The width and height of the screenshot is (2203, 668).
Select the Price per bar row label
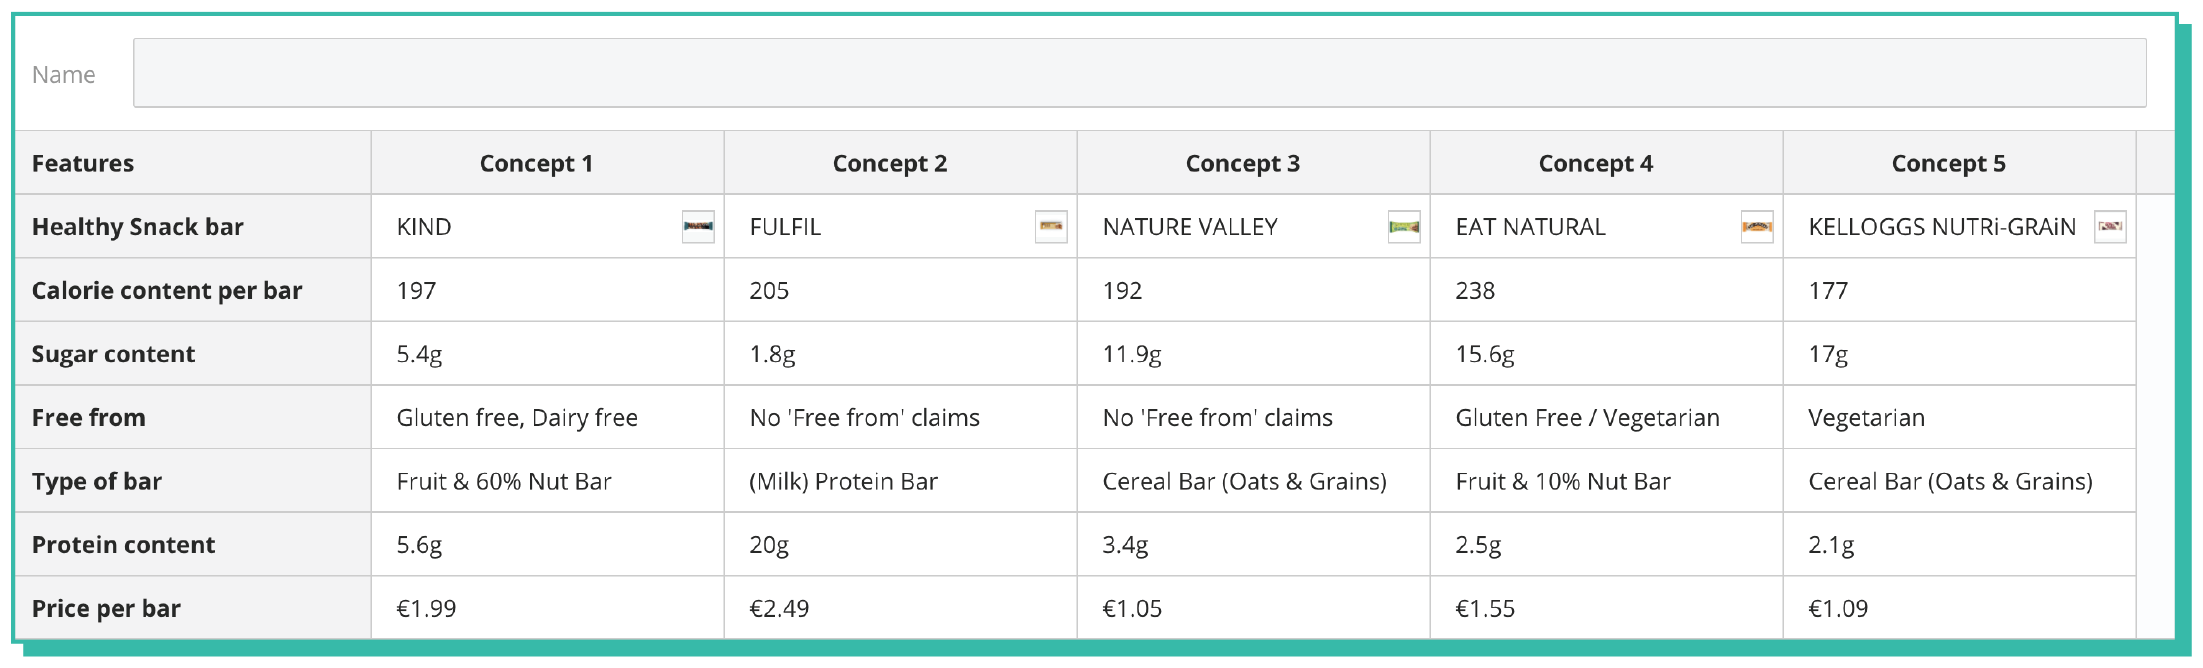(106, 608)
